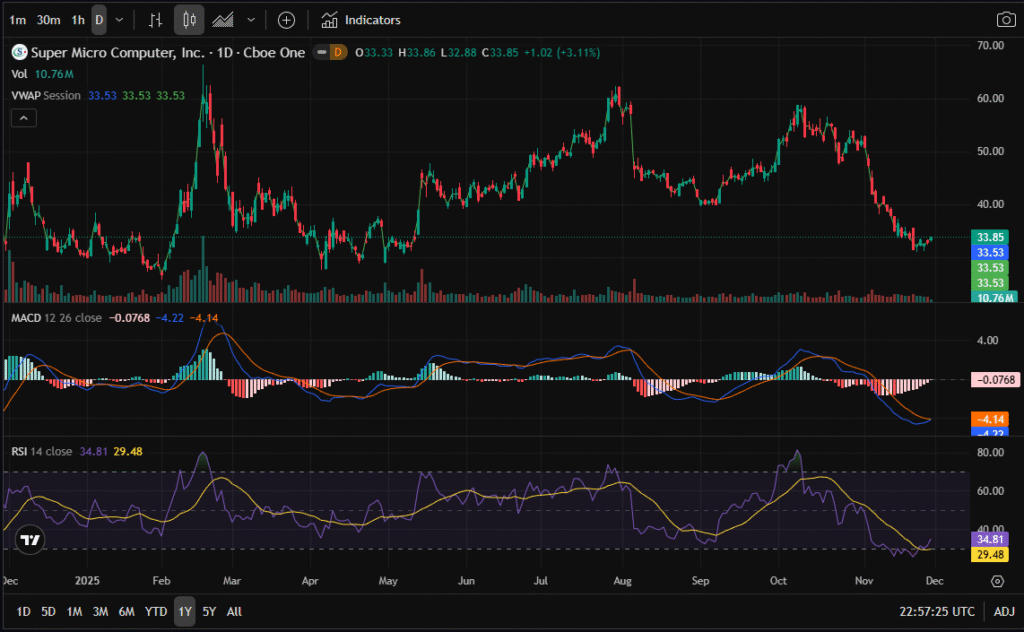Toggle the market status D badge
This screenshot has width=1024, height=632.
point(338,53)
